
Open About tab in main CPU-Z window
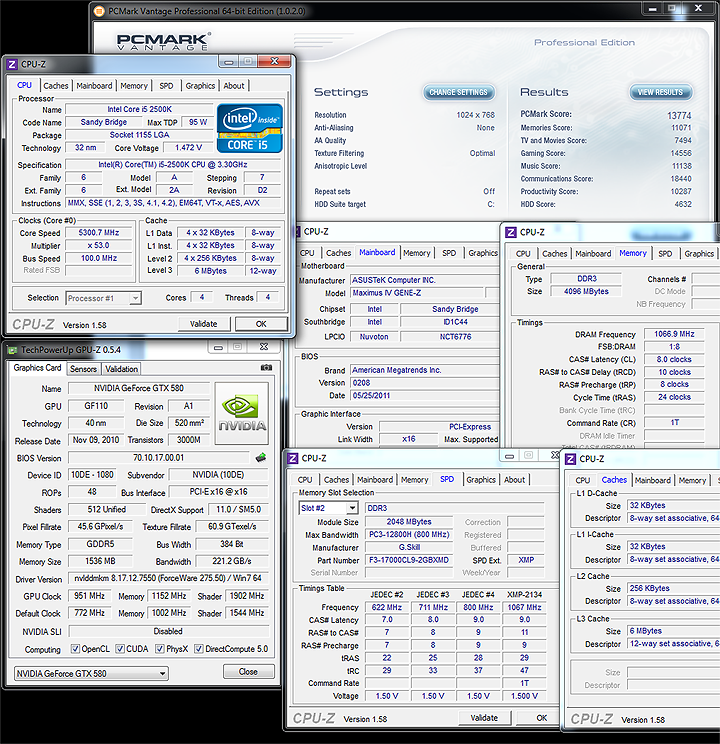234,86
